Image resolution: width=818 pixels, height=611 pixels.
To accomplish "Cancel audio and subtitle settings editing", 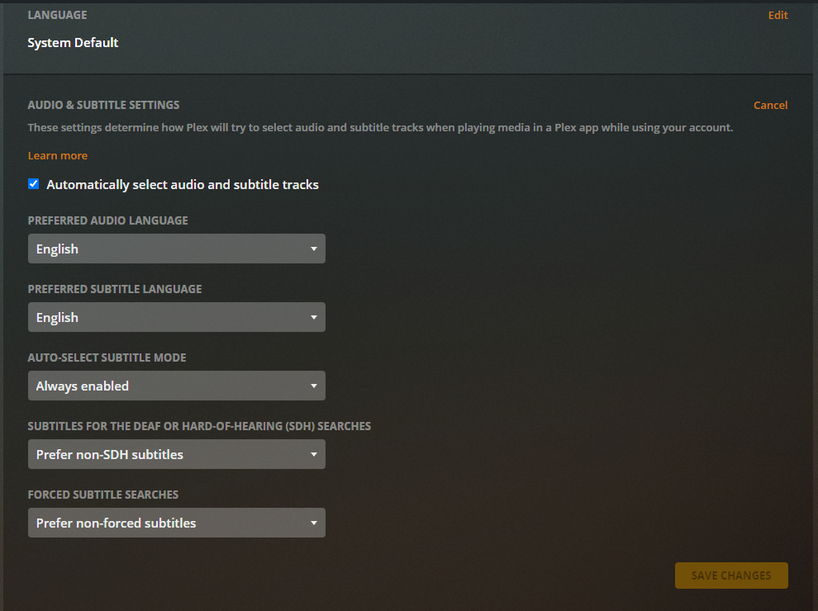I will pyautogui.click(x=770, y=105).
